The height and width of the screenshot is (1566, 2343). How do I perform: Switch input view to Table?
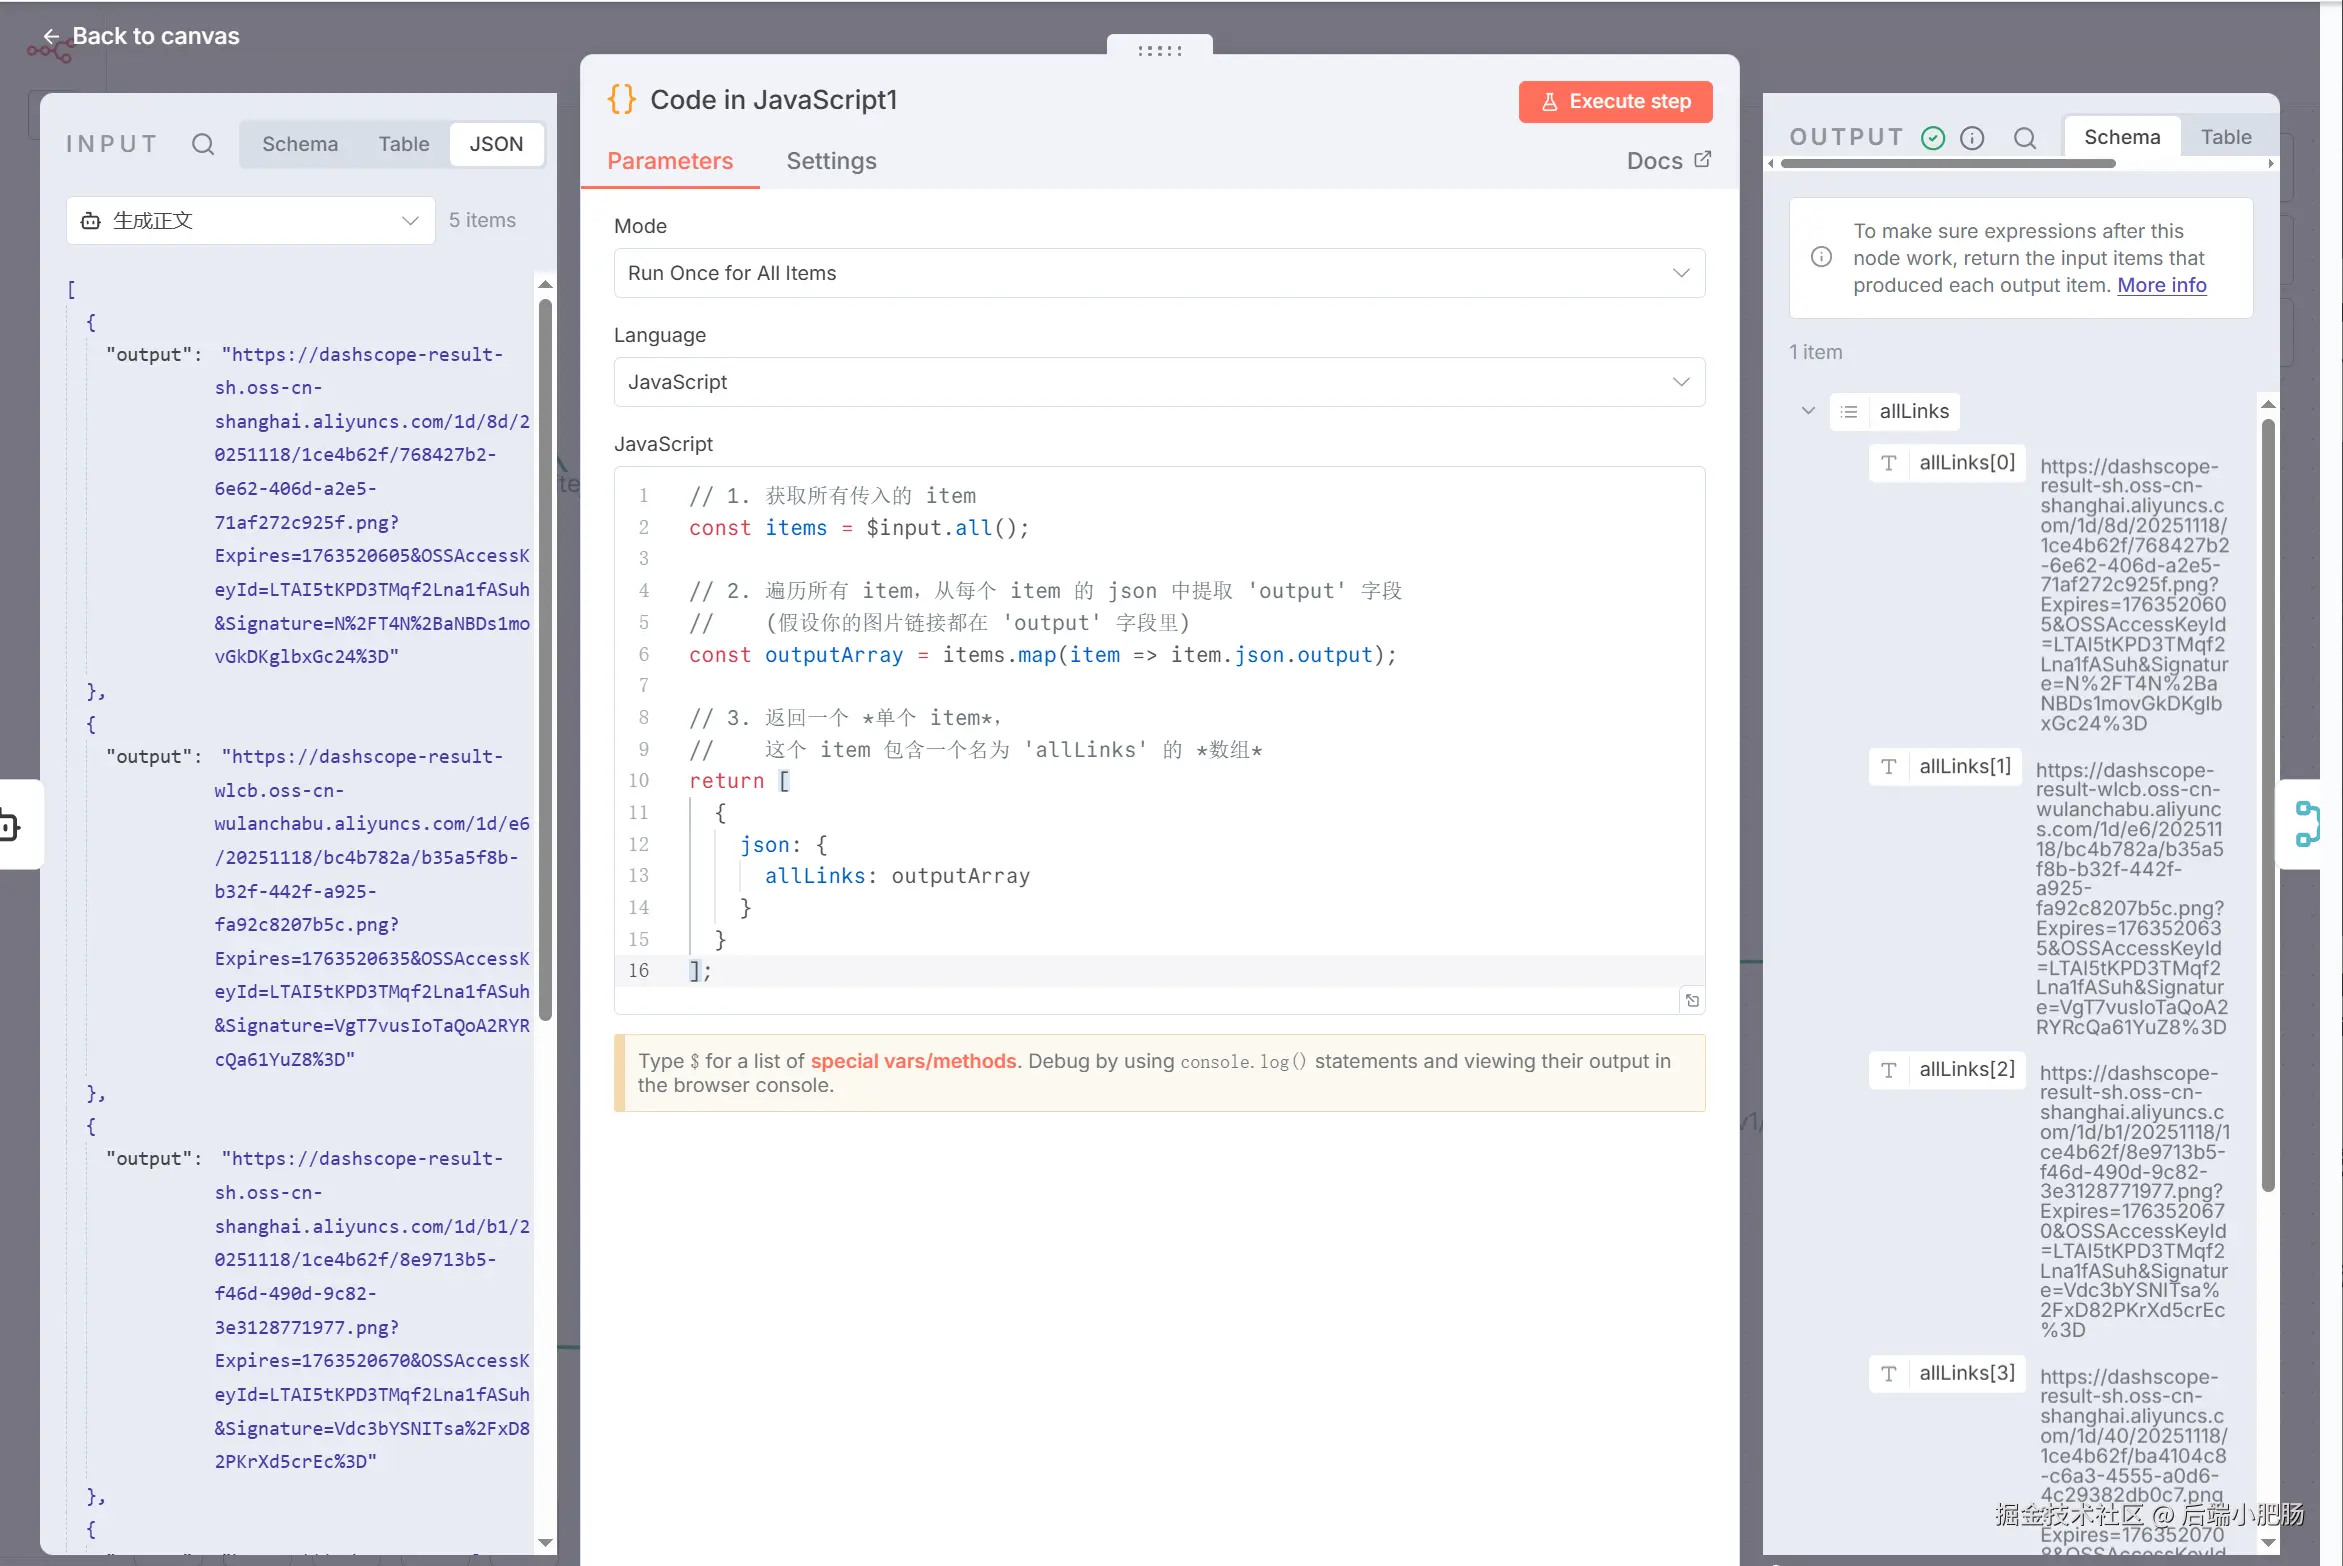403,144
